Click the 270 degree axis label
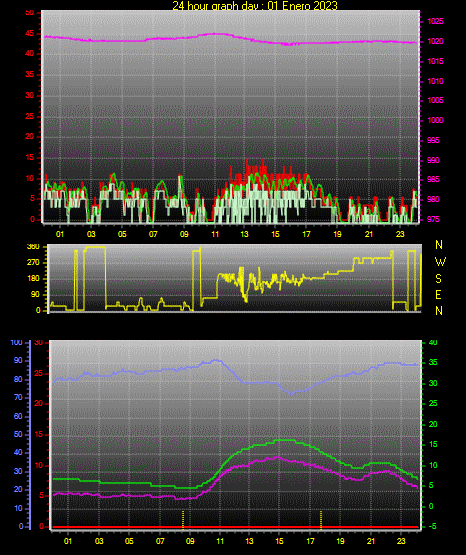Viewport: 466px width, 555px height. point(33,263)
